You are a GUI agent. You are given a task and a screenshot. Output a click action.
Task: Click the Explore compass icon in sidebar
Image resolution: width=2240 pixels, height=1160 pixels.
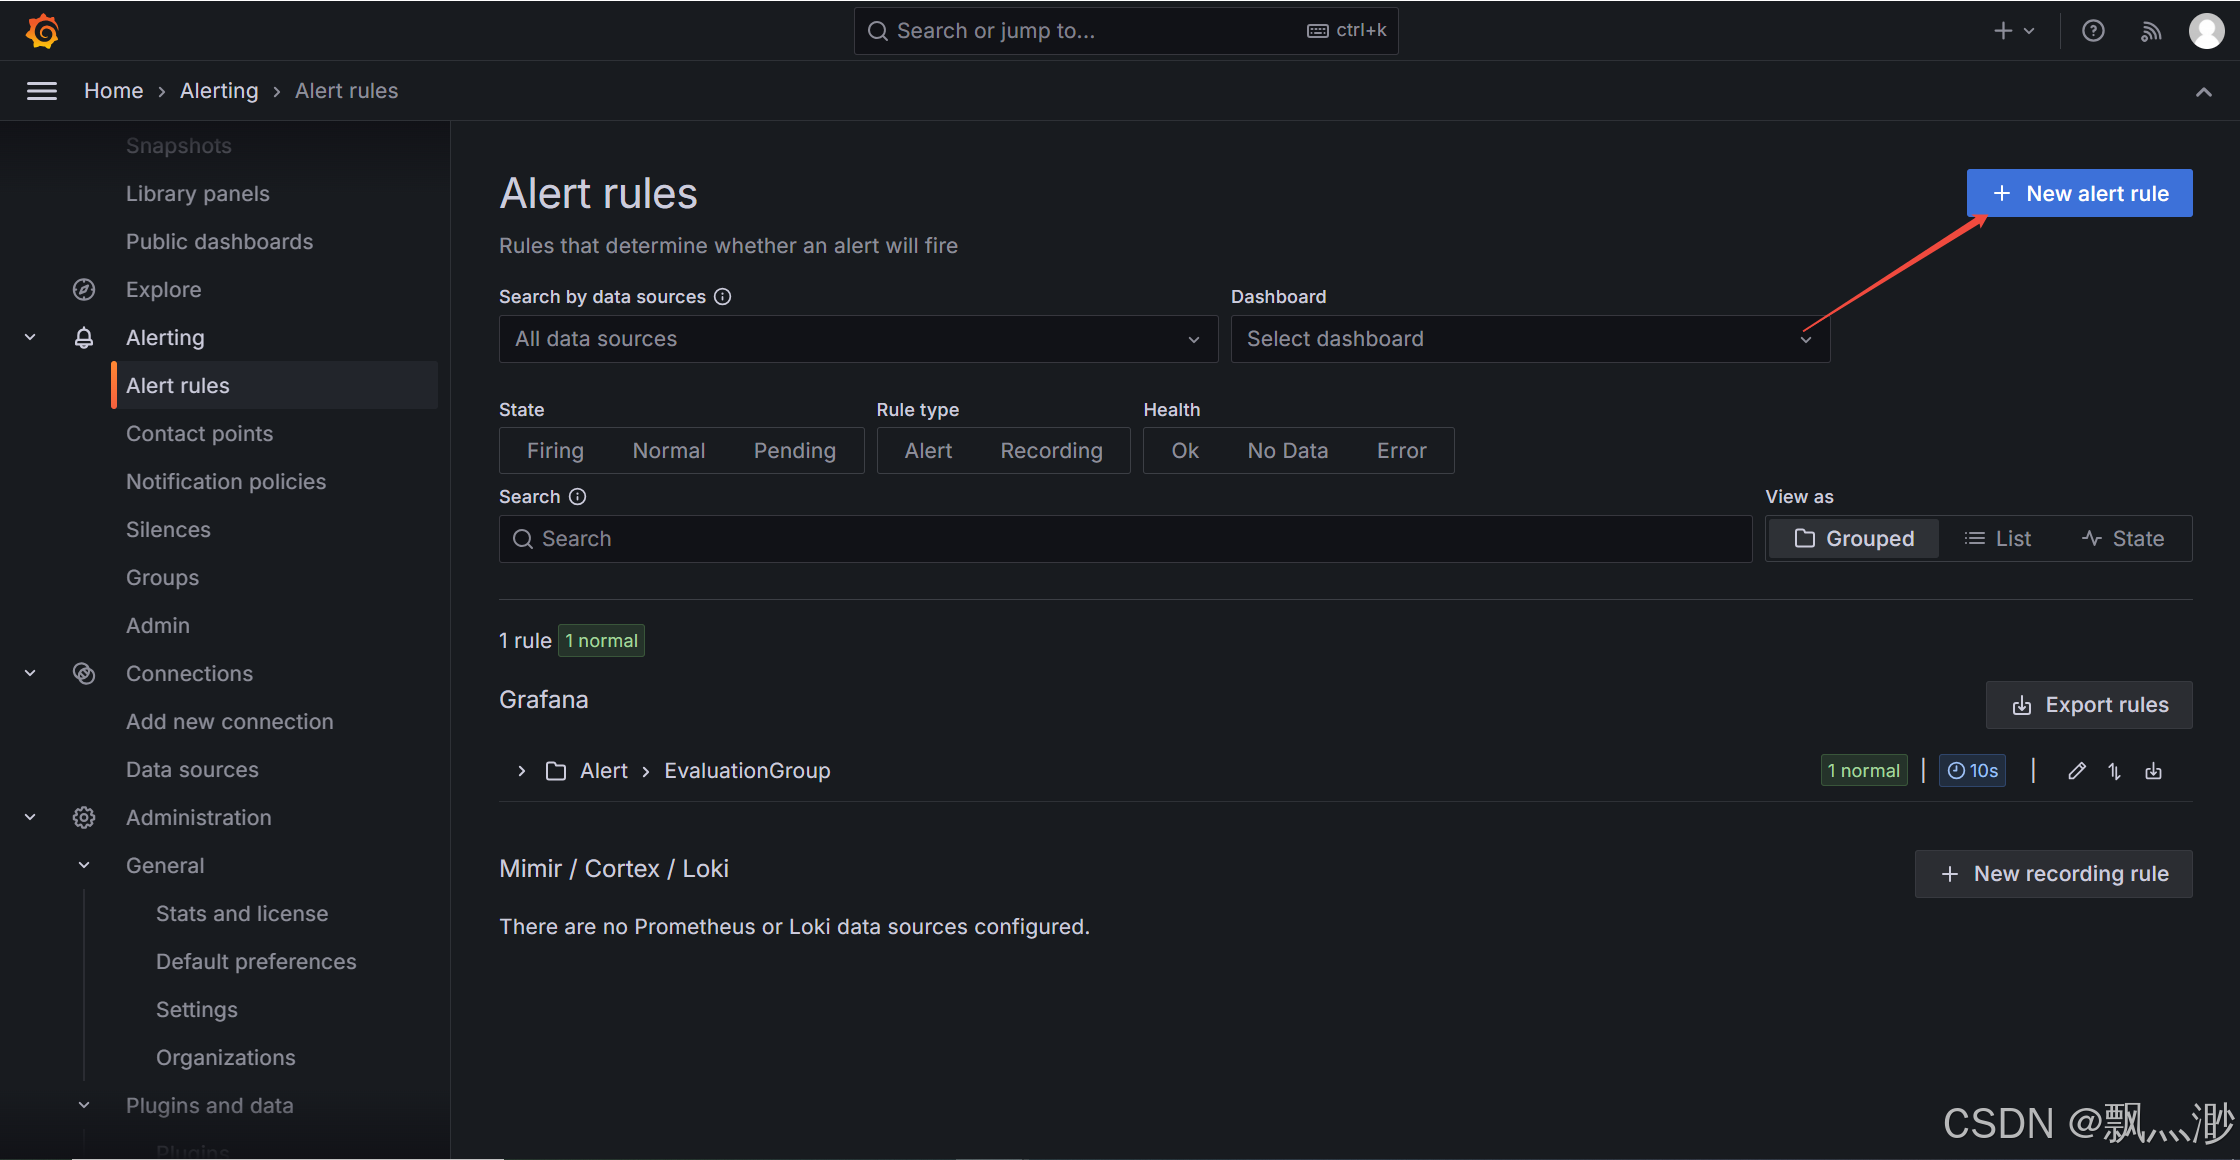click(x=84, y=290)
